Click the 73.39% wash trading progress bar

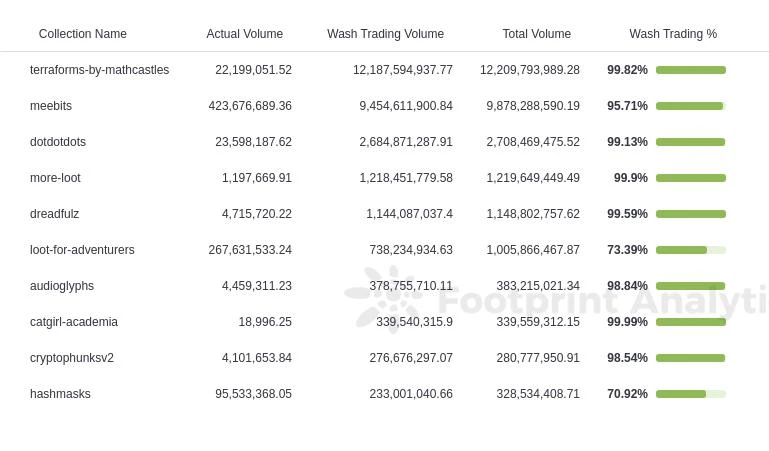tap(691, 250)
